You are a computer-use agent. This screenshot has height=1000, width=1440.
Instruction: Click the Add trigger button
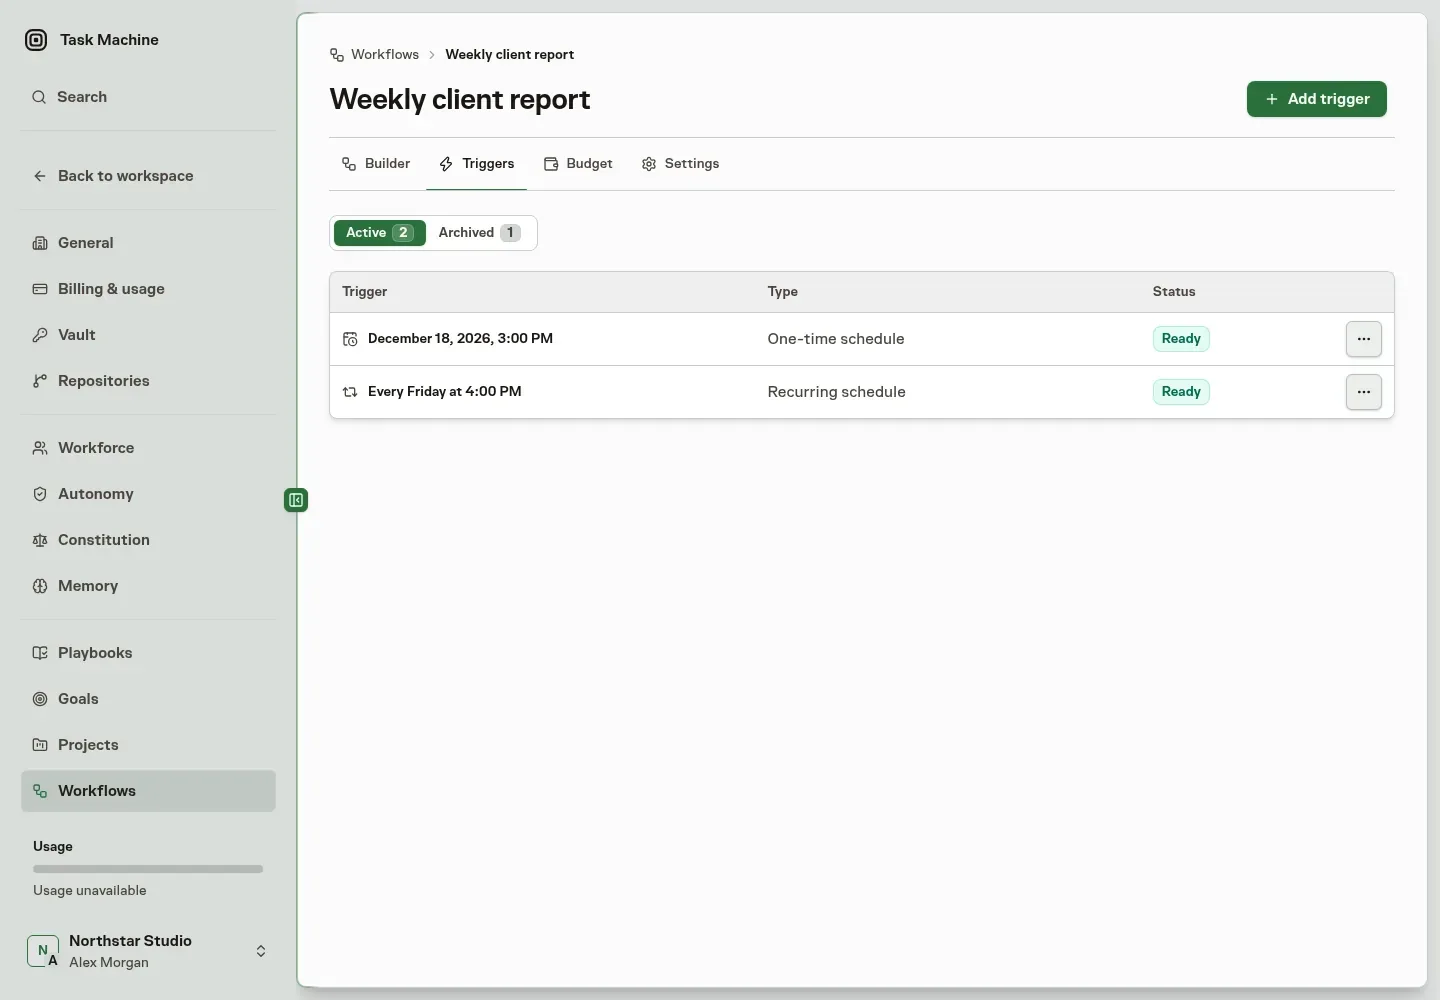pyautogui.click(x=1317, y=99)
